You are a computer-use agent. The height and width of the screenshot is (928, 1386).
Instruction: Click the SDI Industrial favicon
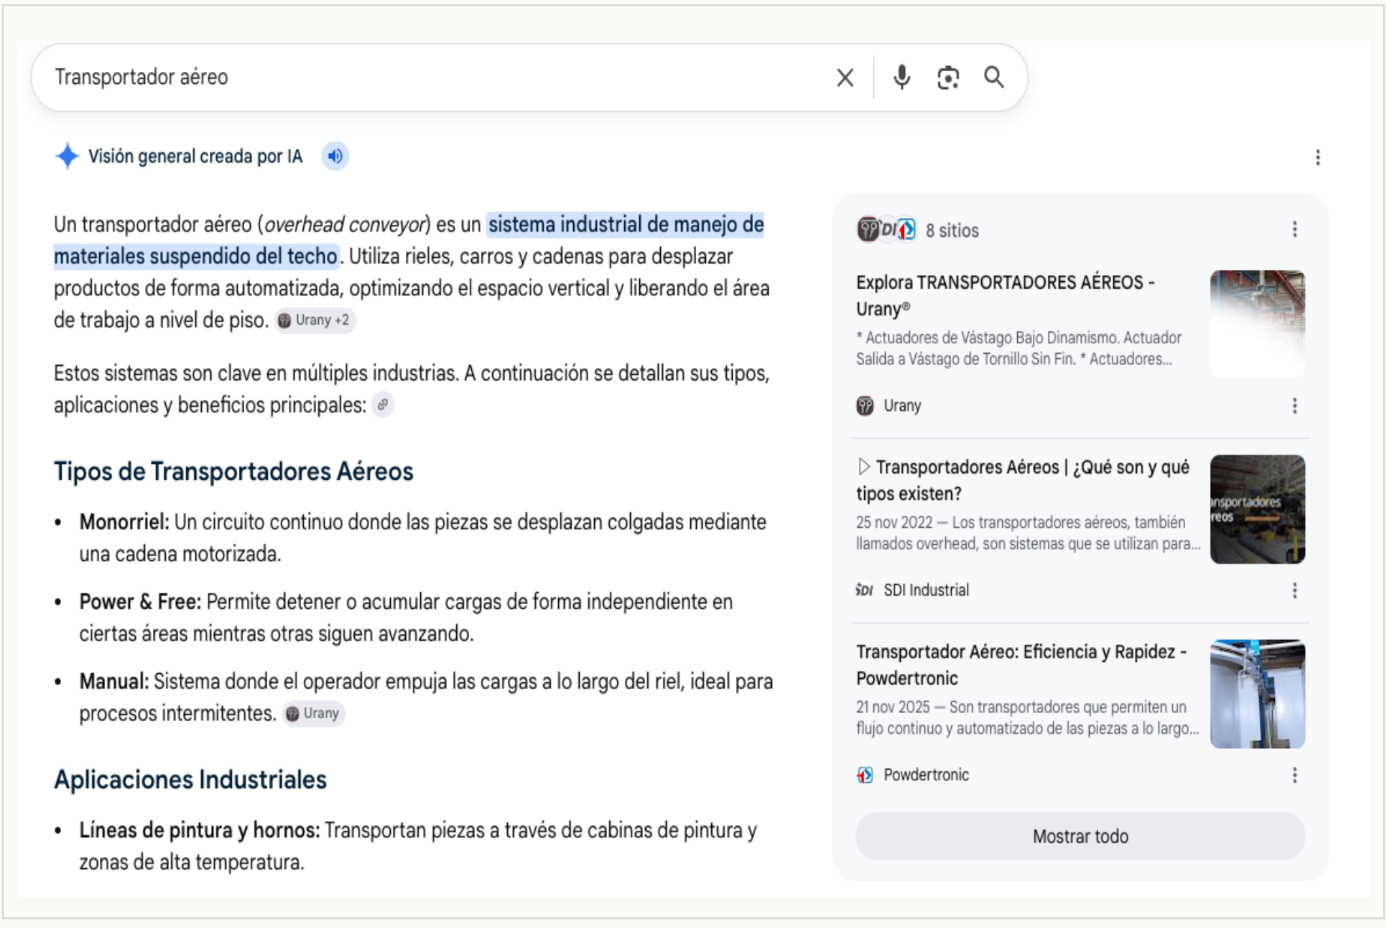point(865,590)
